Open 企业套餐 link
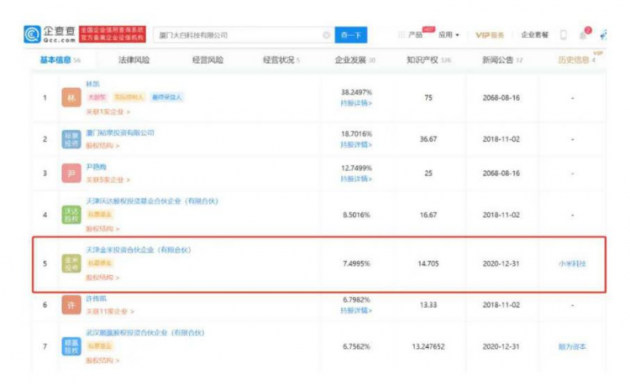Screen dimensions: 630x384 [535, 35]
